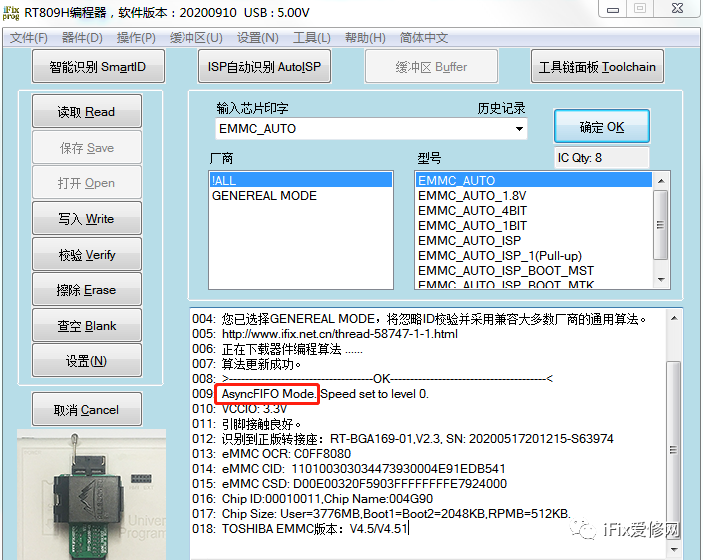The width and height of the screenshot is (703, 560).
Task: Select EMMC_AUTO_1BIT model
Action: [x=534, y=226]
